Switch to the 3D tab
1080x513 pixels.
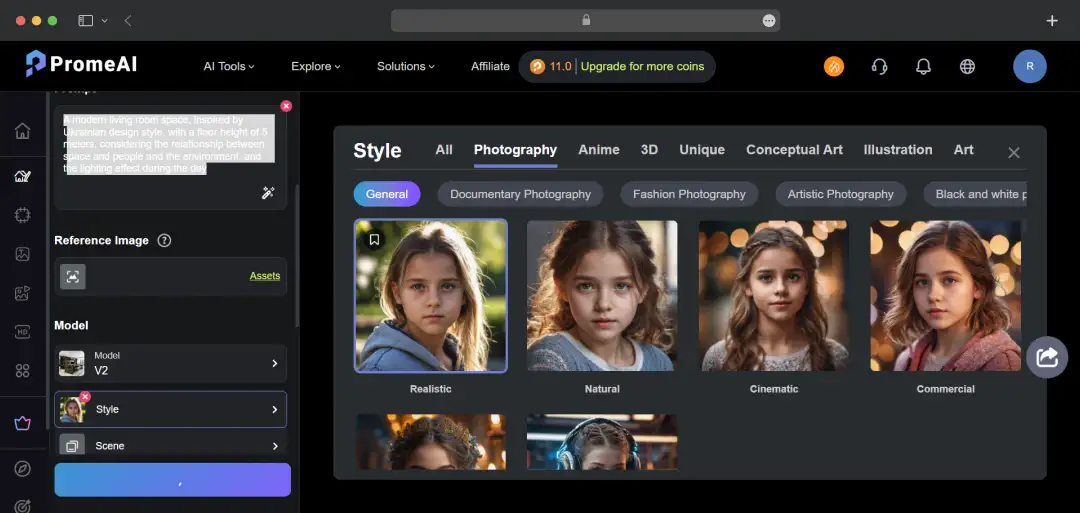click(650, 149)
